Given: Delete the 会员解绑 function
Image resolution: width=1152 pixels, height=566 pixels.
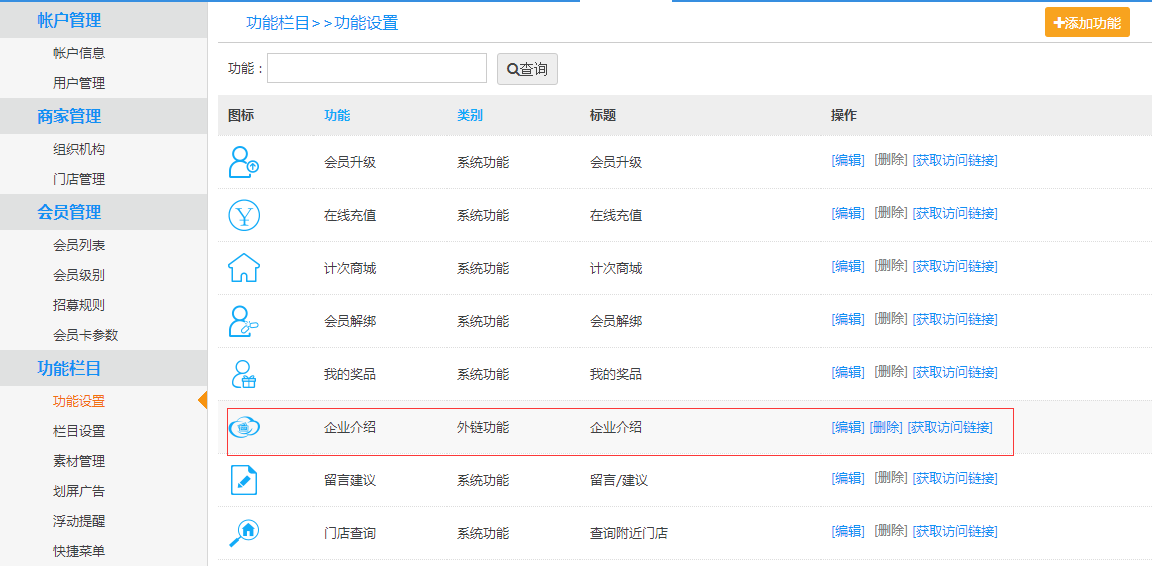Looking at the screenshot, I should click(x=890, y=319).
